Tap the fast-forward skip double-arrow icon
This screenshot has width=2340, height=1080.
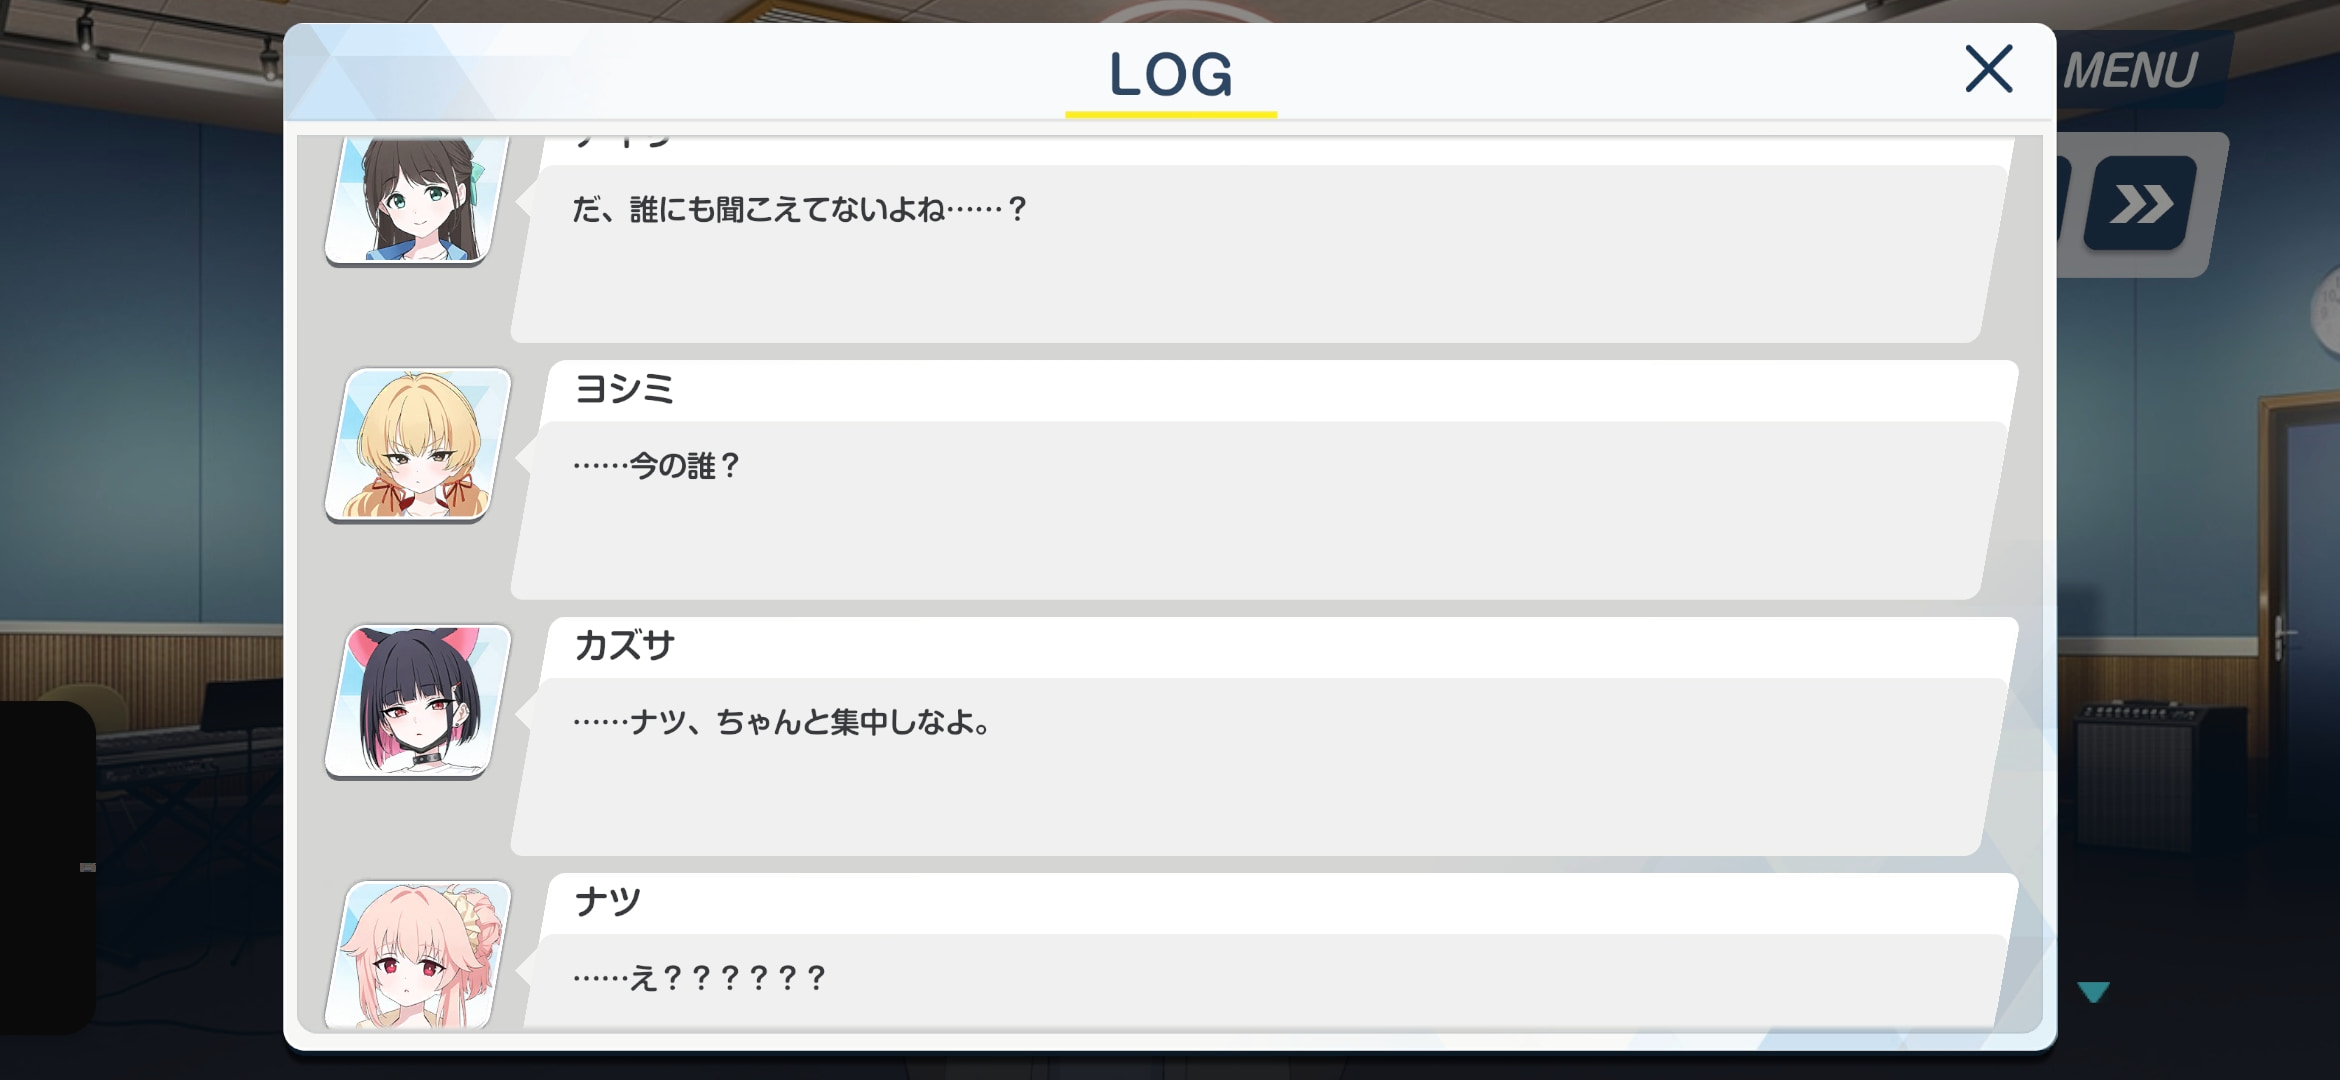coord(2141,203)
